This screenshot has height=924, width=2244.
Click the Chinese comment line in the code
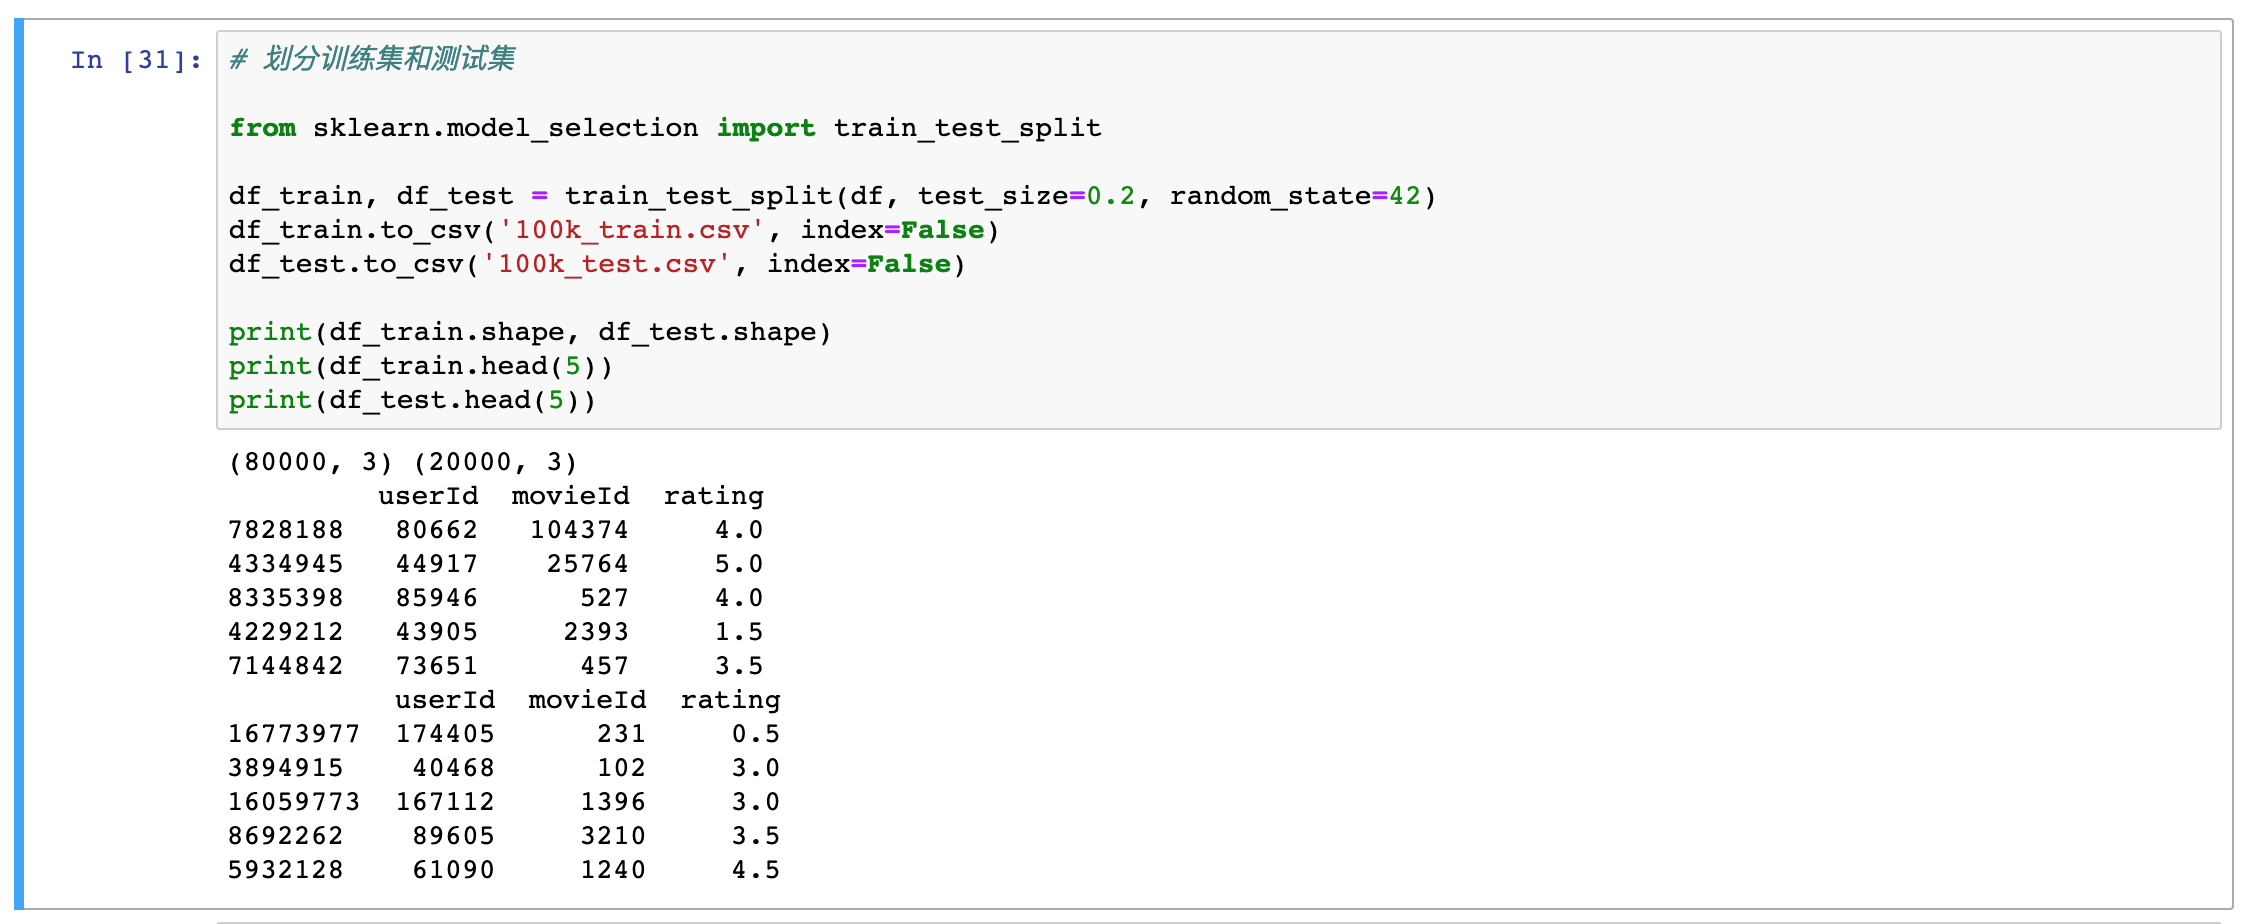[x=372, y=59]
